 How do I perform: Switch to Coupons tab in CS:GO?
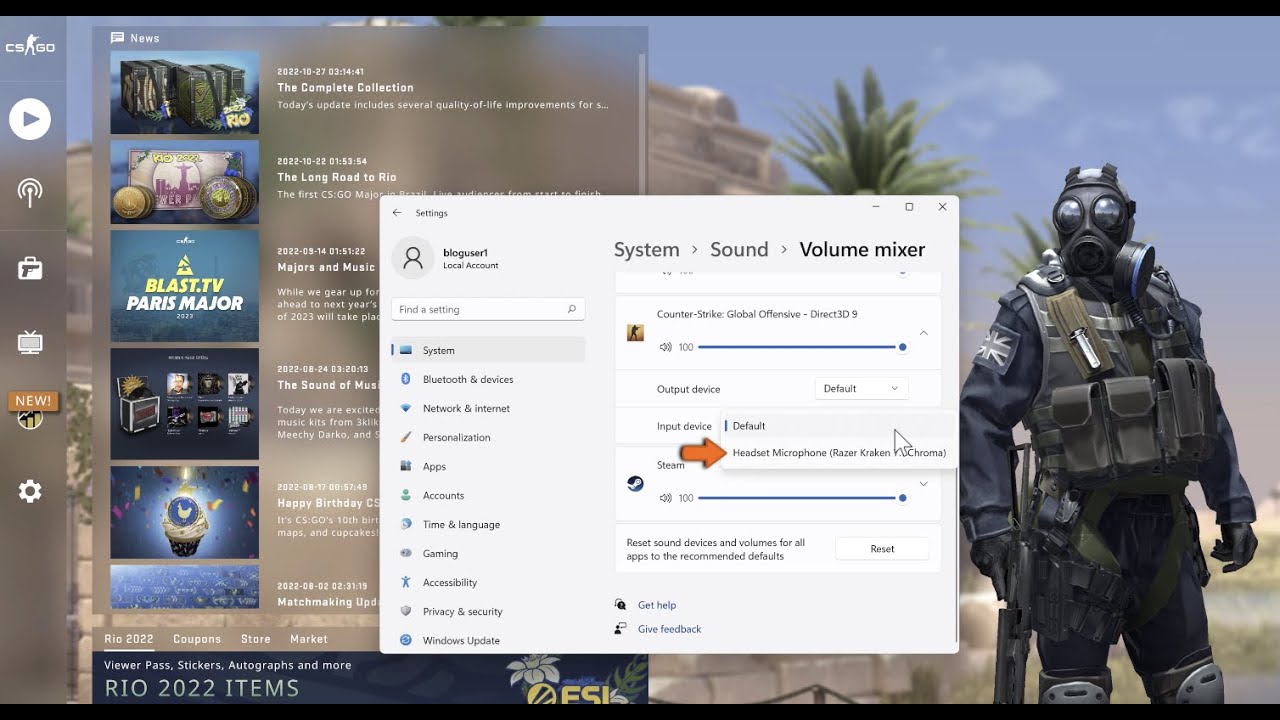[x=197, y=639]
